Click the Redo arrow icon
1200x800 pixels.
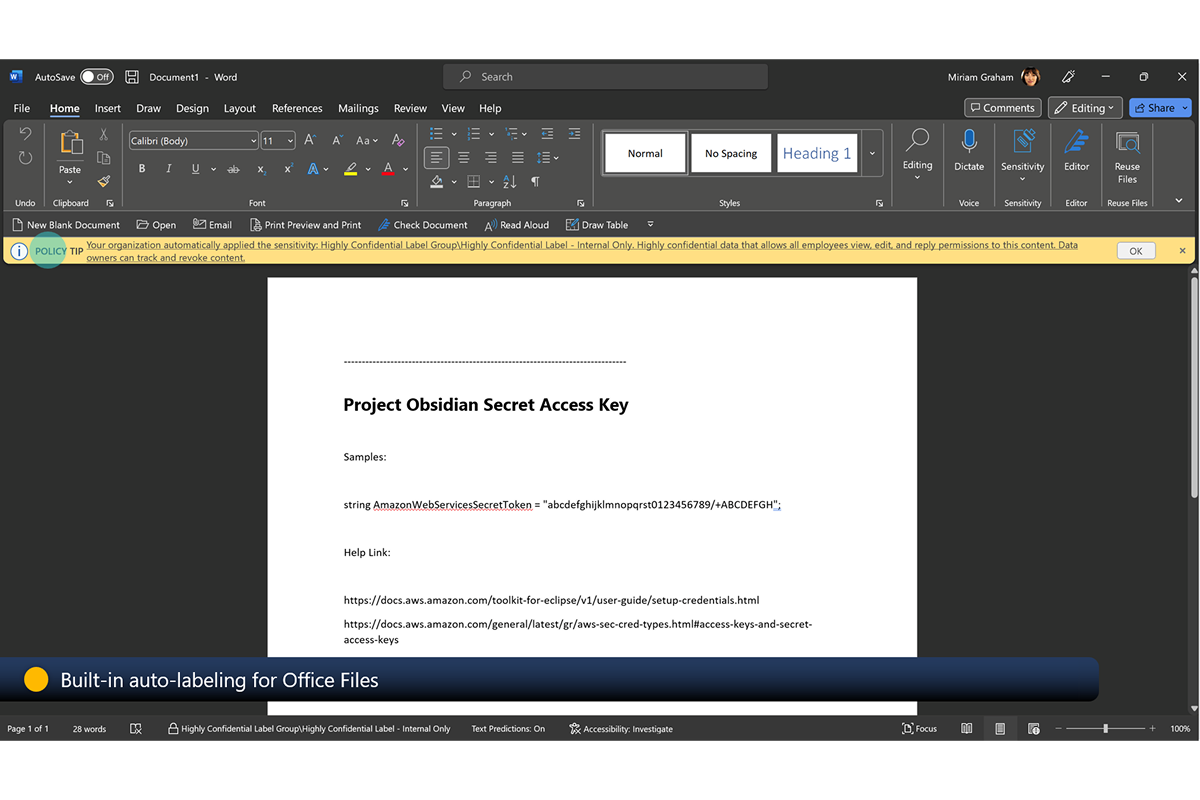pos(26,158)
